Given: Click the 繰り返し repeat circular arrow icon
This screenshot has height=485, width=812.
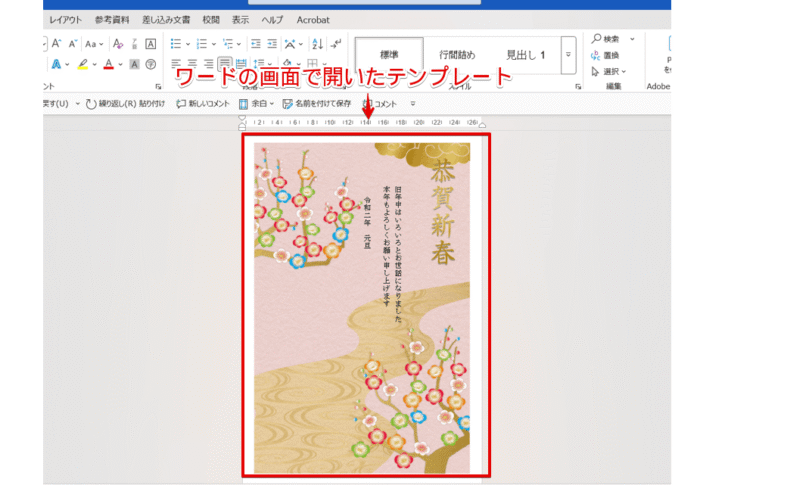Looking at the screenshot, I should (x=91, y=104).
